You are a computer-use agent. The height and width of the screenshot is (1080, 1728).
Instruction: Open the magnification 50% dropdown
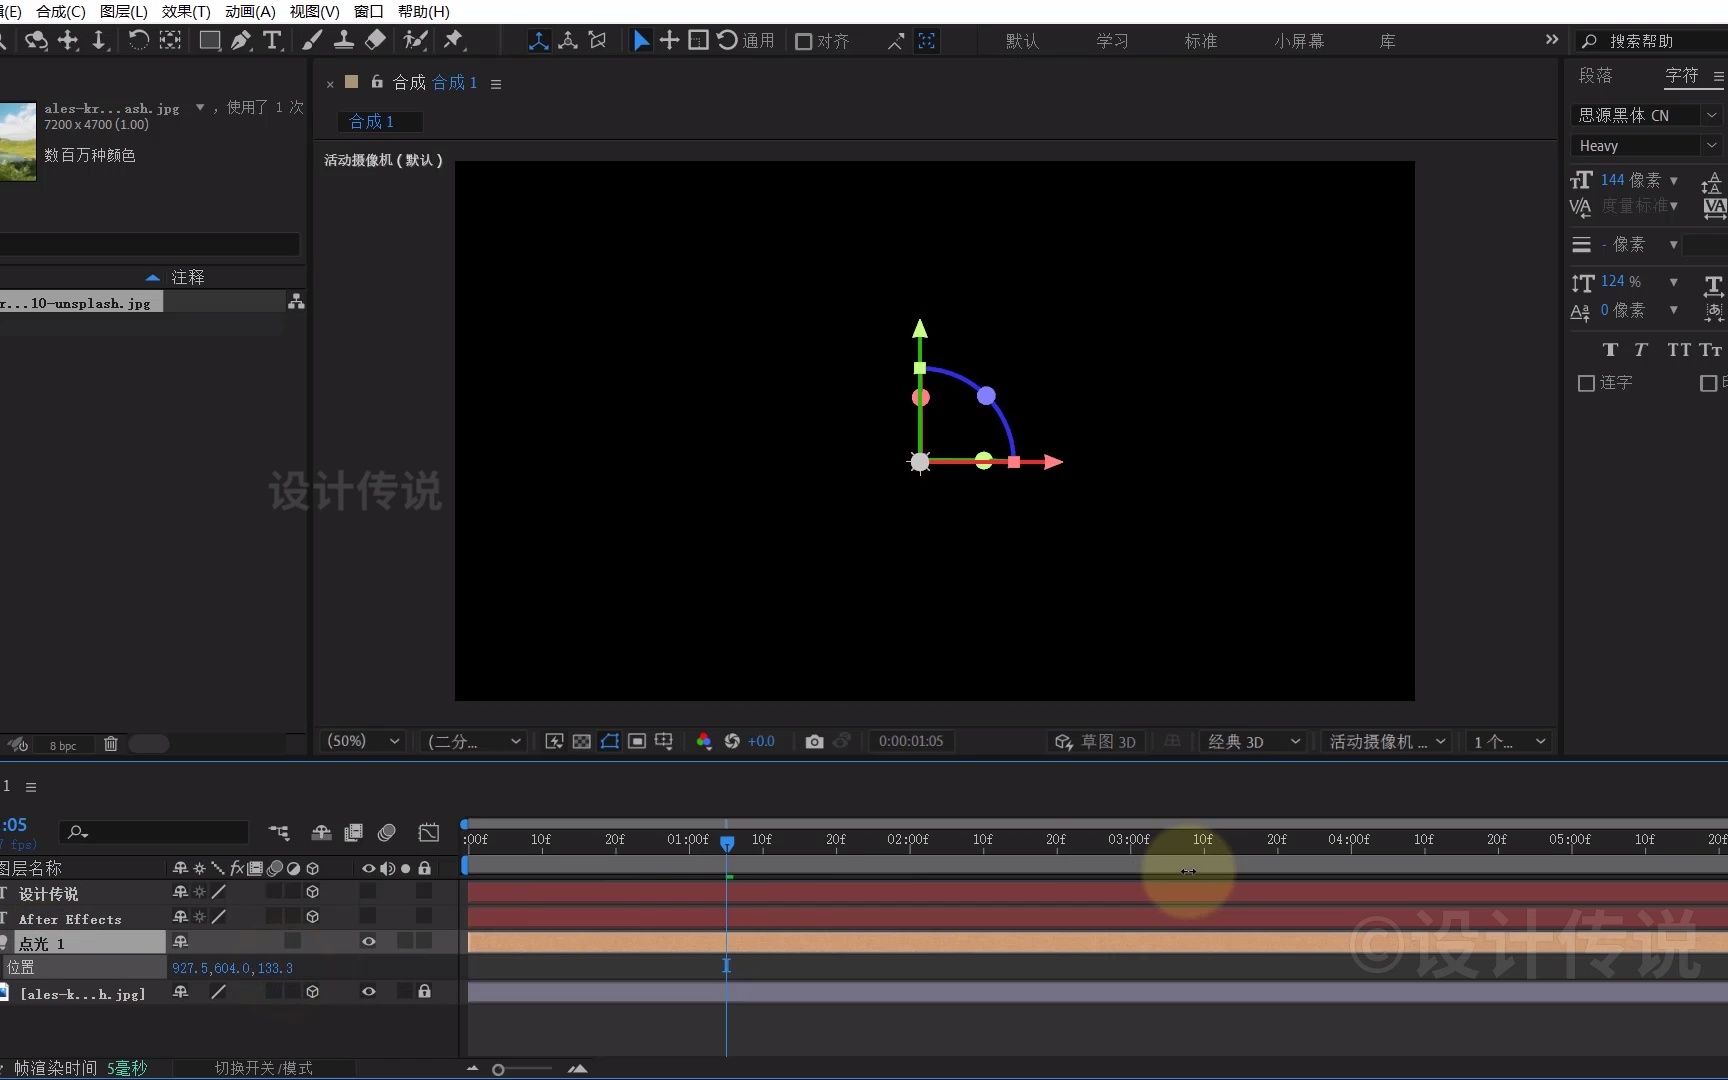360,741
